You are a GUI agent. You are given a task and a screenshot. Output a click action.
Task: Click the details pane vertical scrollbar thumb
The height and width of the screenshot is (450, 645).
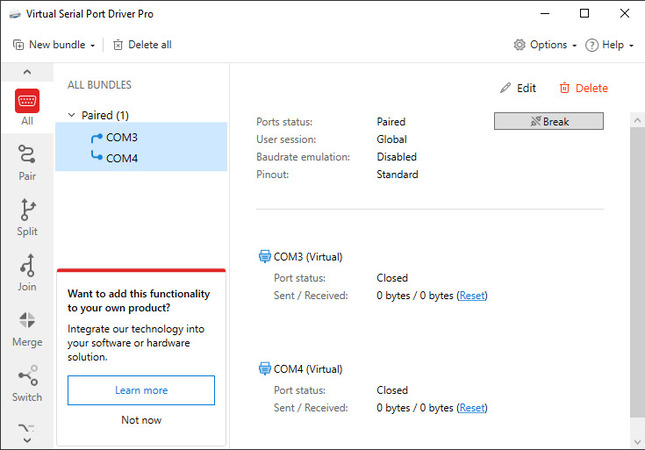point(637,272)
